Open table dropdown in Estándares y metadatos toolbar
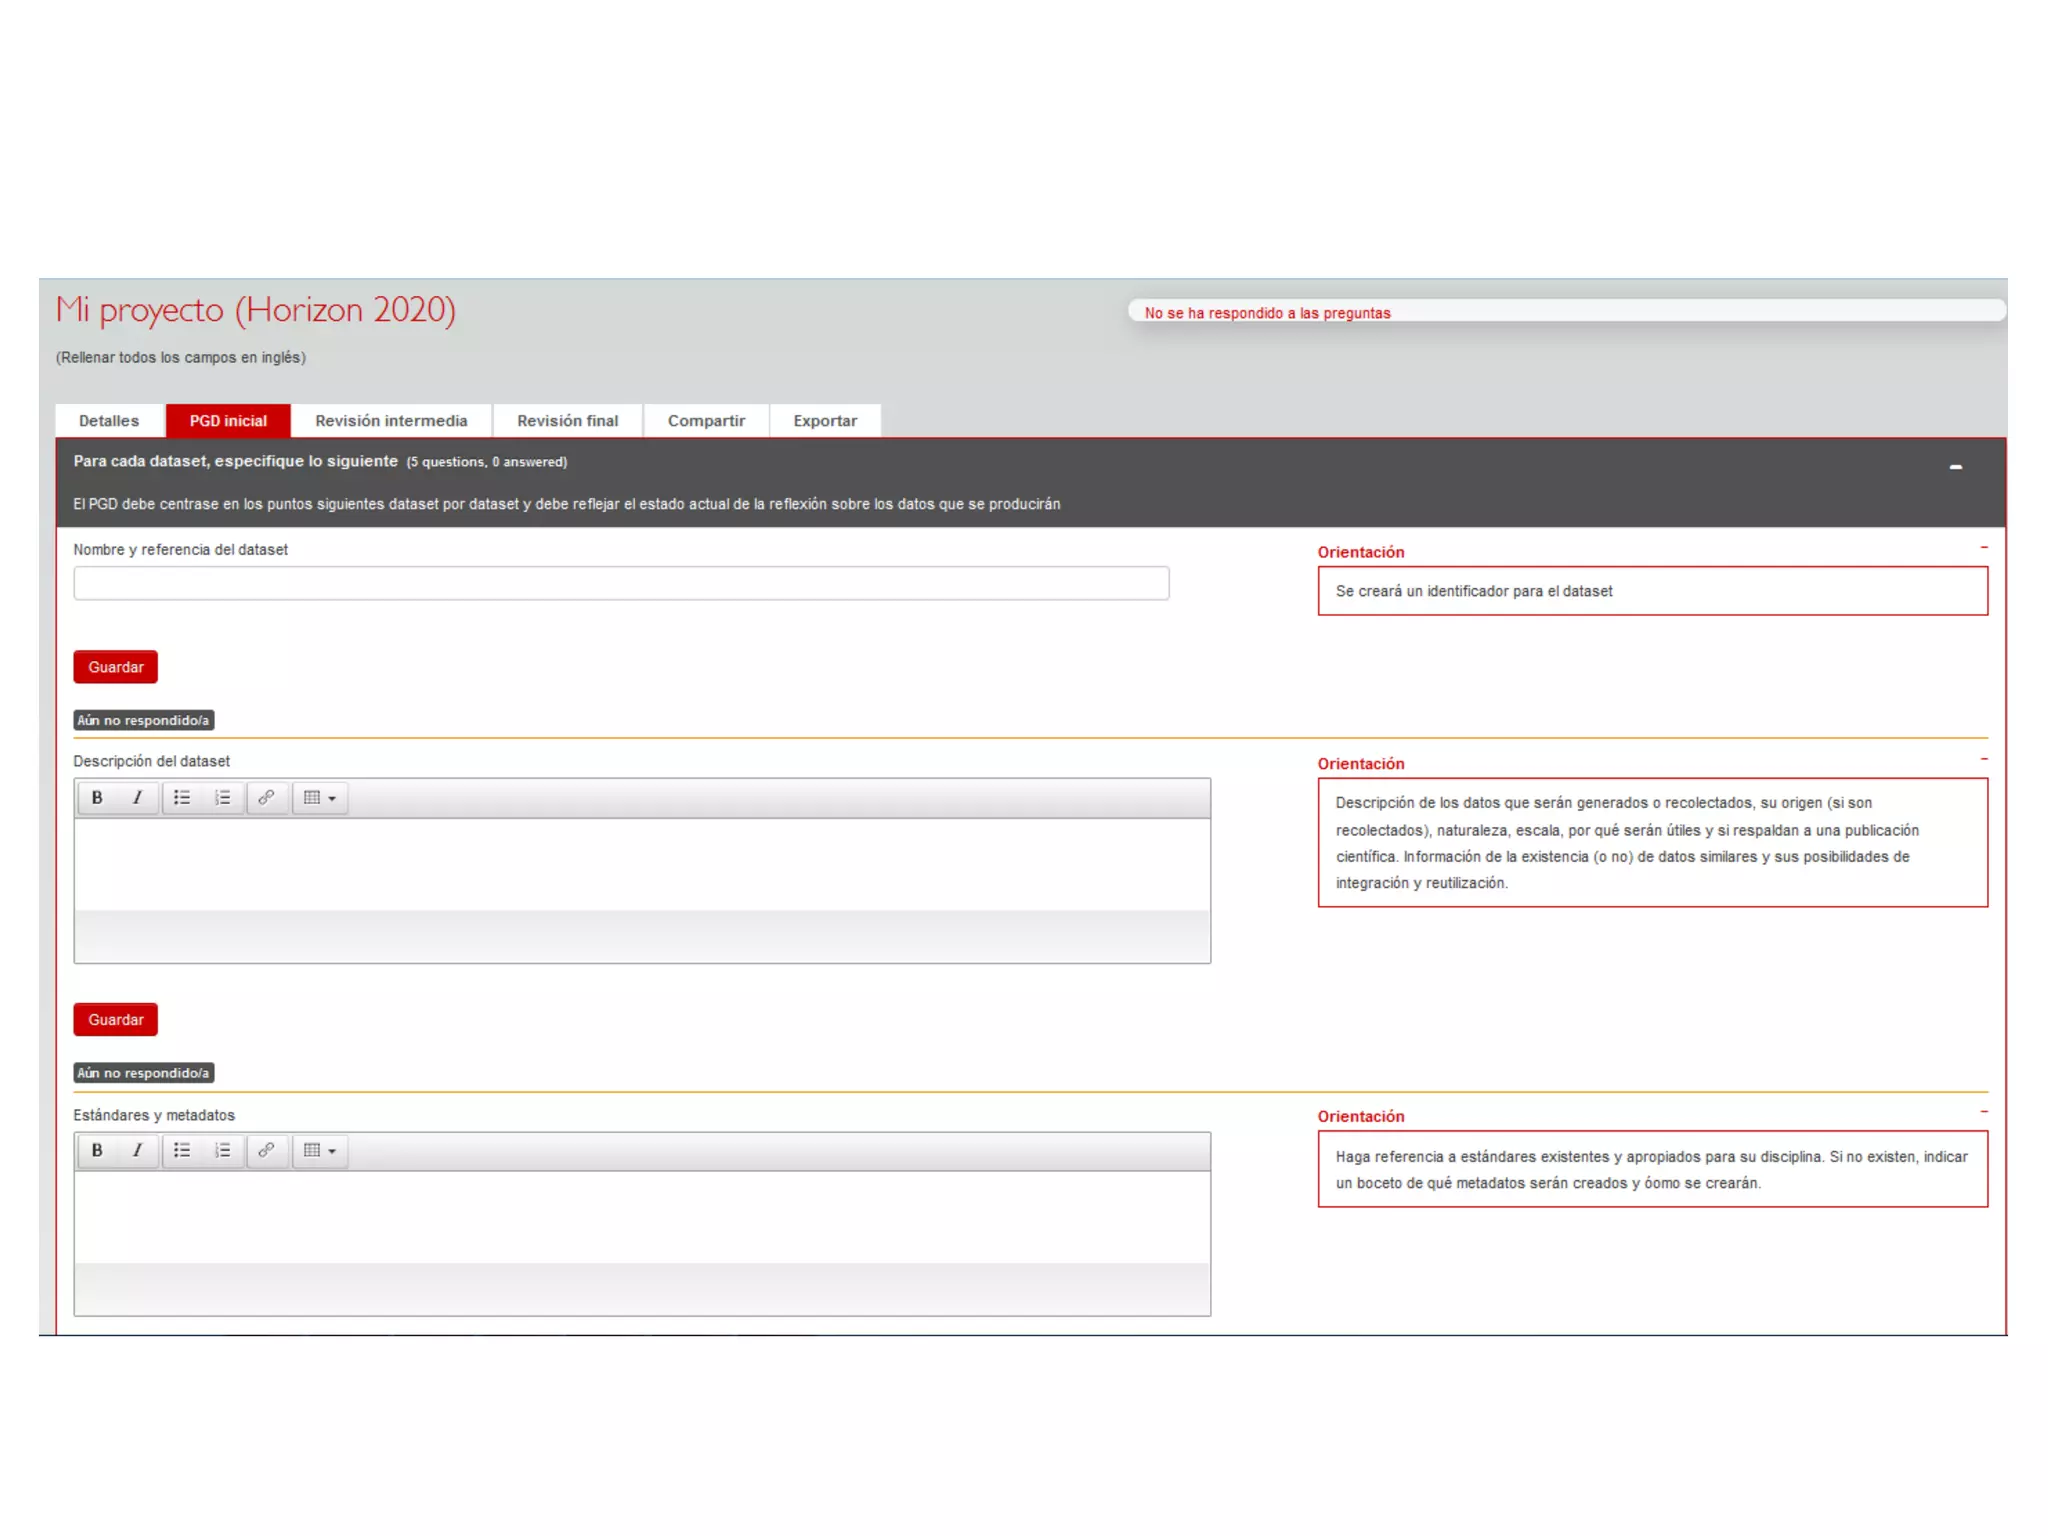 pyautogui.click(x=320, y=1151)
